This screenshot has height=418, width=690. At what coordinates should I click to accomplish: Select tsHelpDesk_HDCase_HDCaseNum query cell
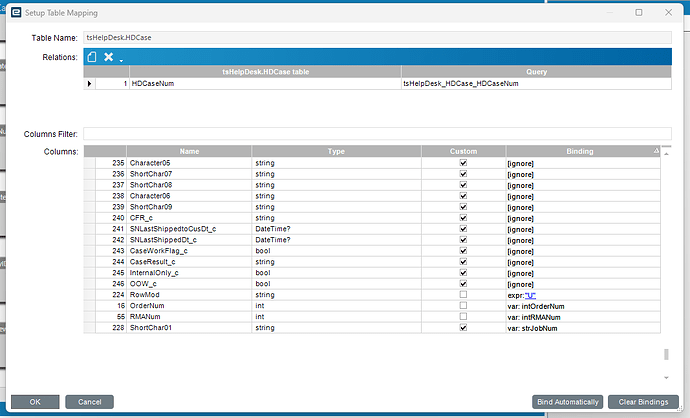[x=536, y=84]
